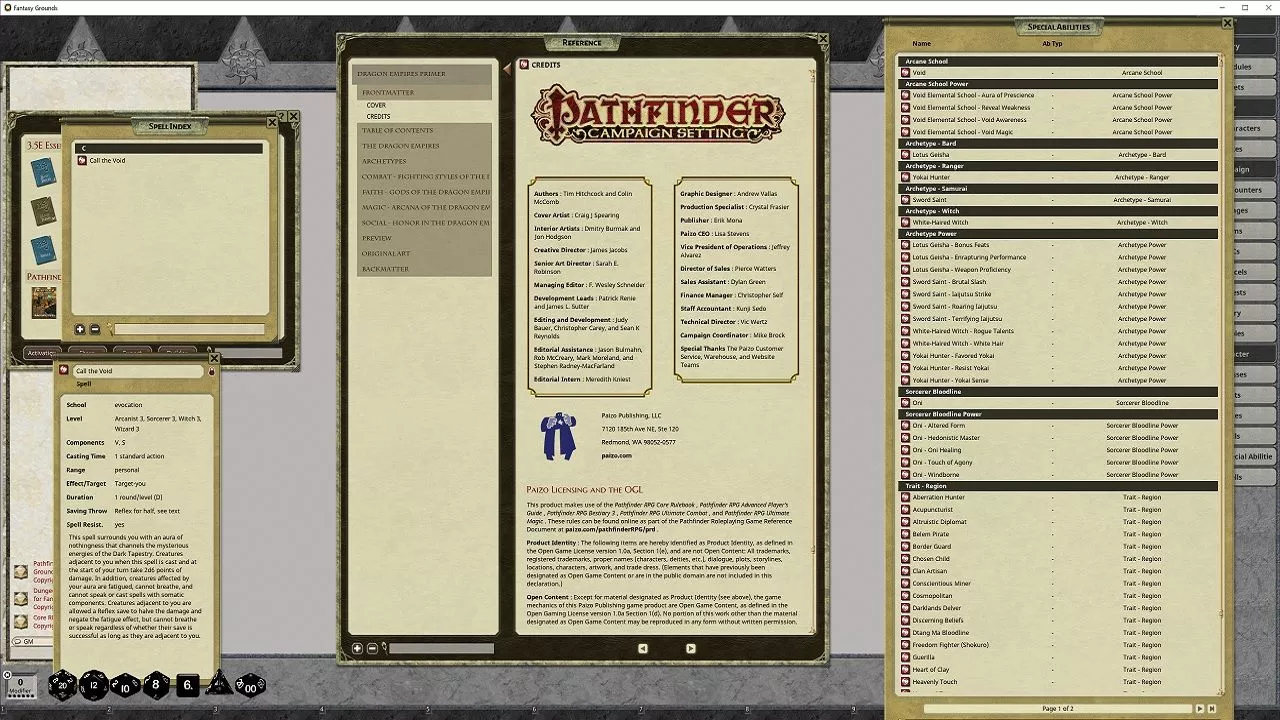The height and width of the screenshot is (720, 1280).
Task: Roll the d10 die
Action: 125,686
